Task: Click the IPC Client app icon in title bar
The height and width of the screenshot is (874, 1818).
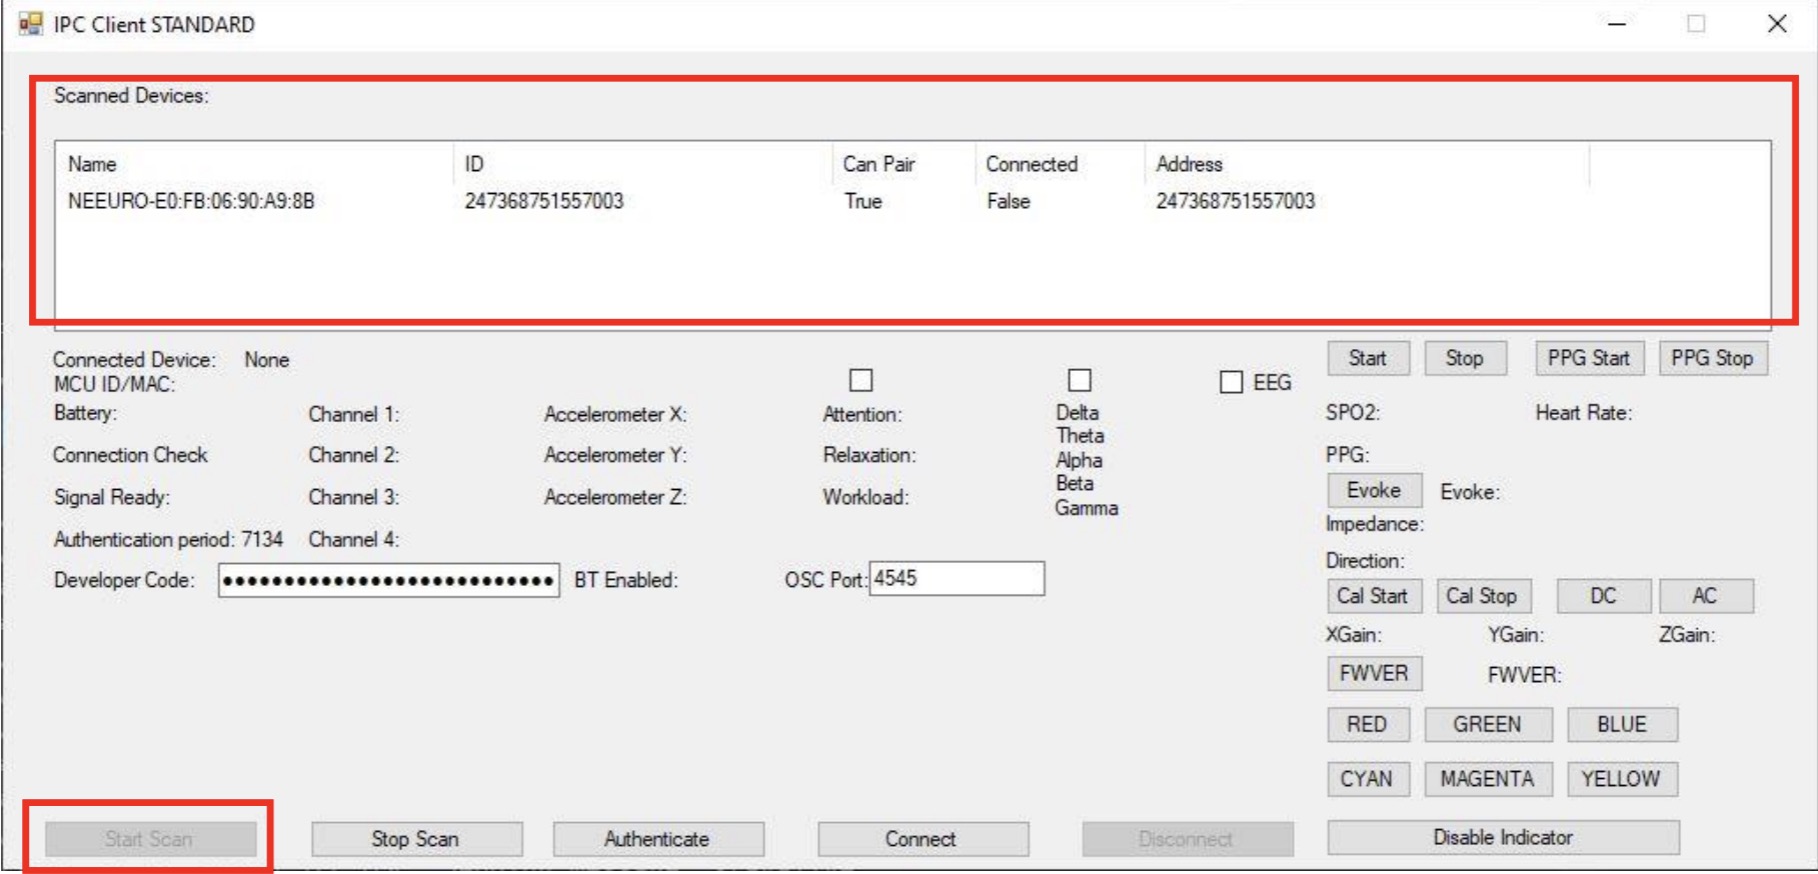Action: click(x=31, y=24)
